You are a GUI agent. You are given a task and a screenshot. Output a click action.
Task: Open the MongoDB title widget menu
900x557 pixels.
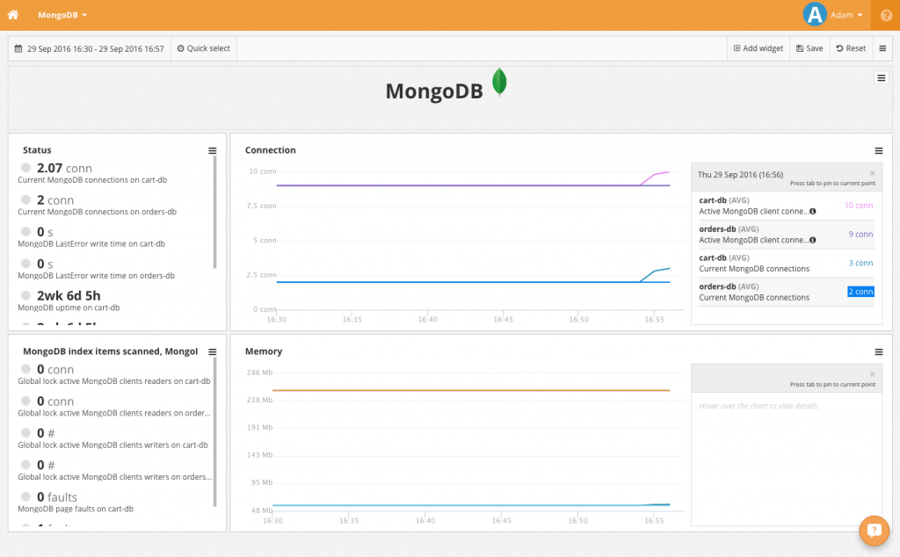click(881, 78)
